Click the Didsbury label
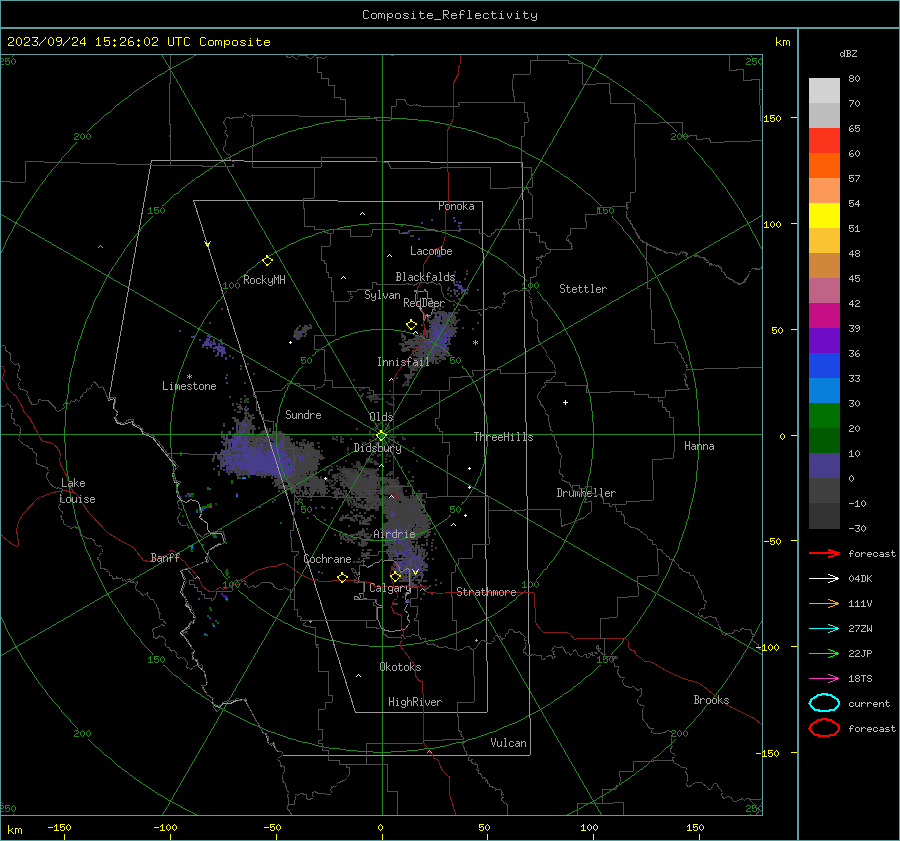900x841 pixels. point(377,448)
